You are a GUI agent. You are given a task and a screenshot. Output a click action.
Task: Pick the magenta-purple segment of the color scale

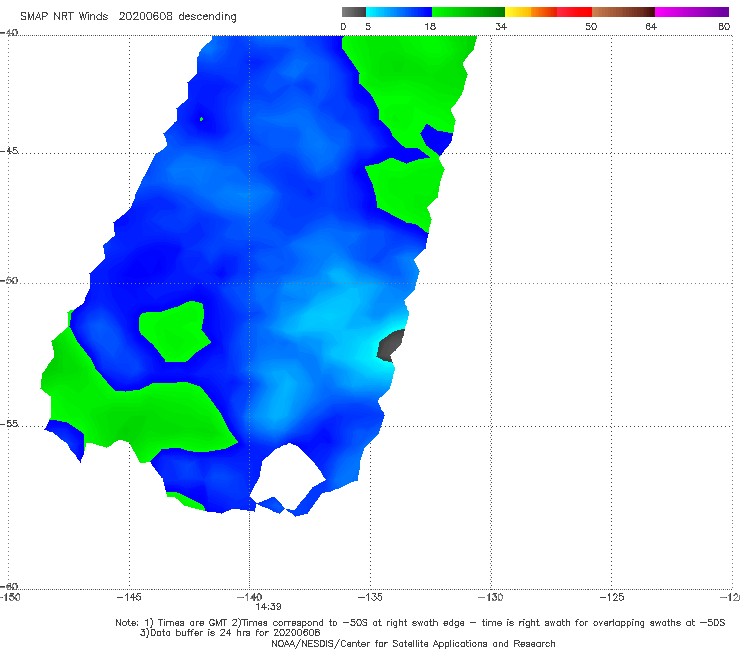(692, 12)
